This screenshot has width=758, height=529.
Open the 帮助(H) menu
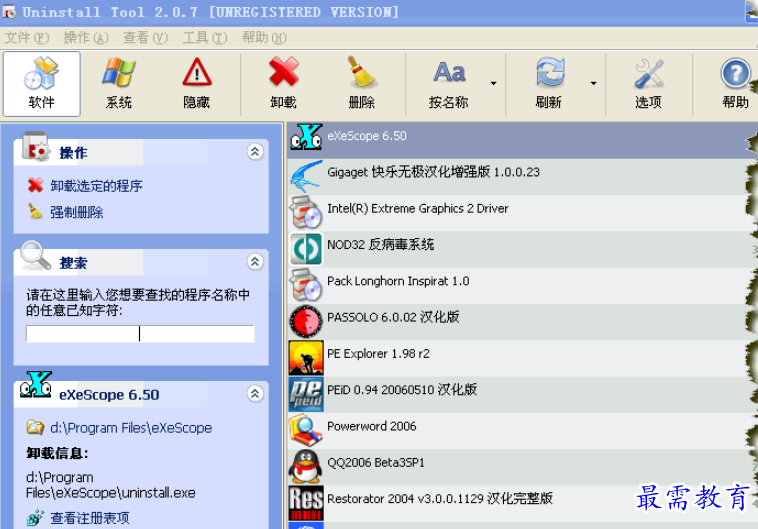pos(264,37)
